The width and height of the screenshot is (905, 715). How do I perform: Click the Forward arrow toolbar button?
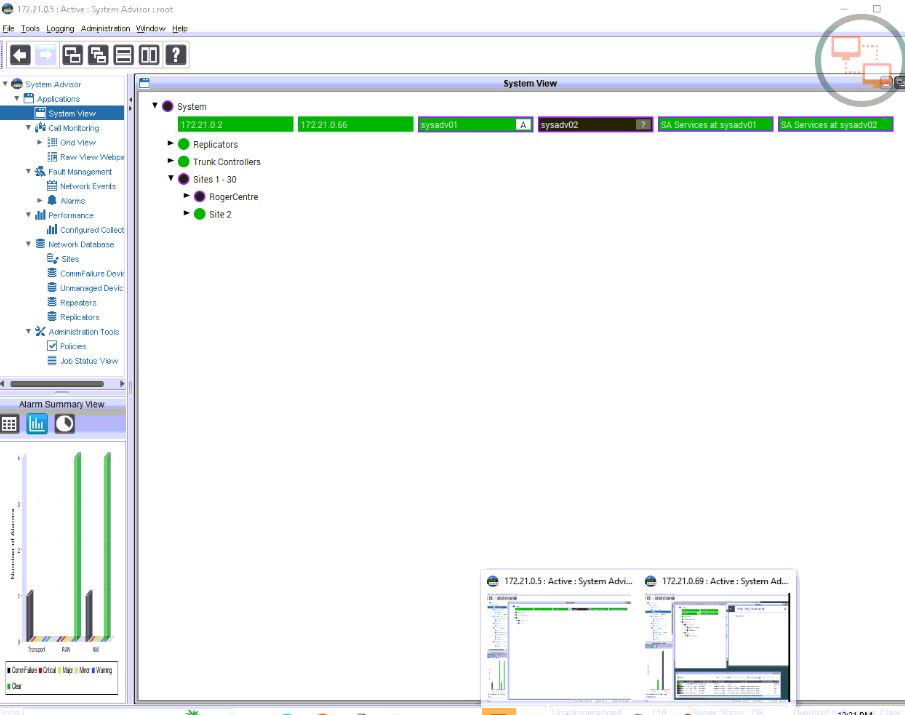(46, 55)
